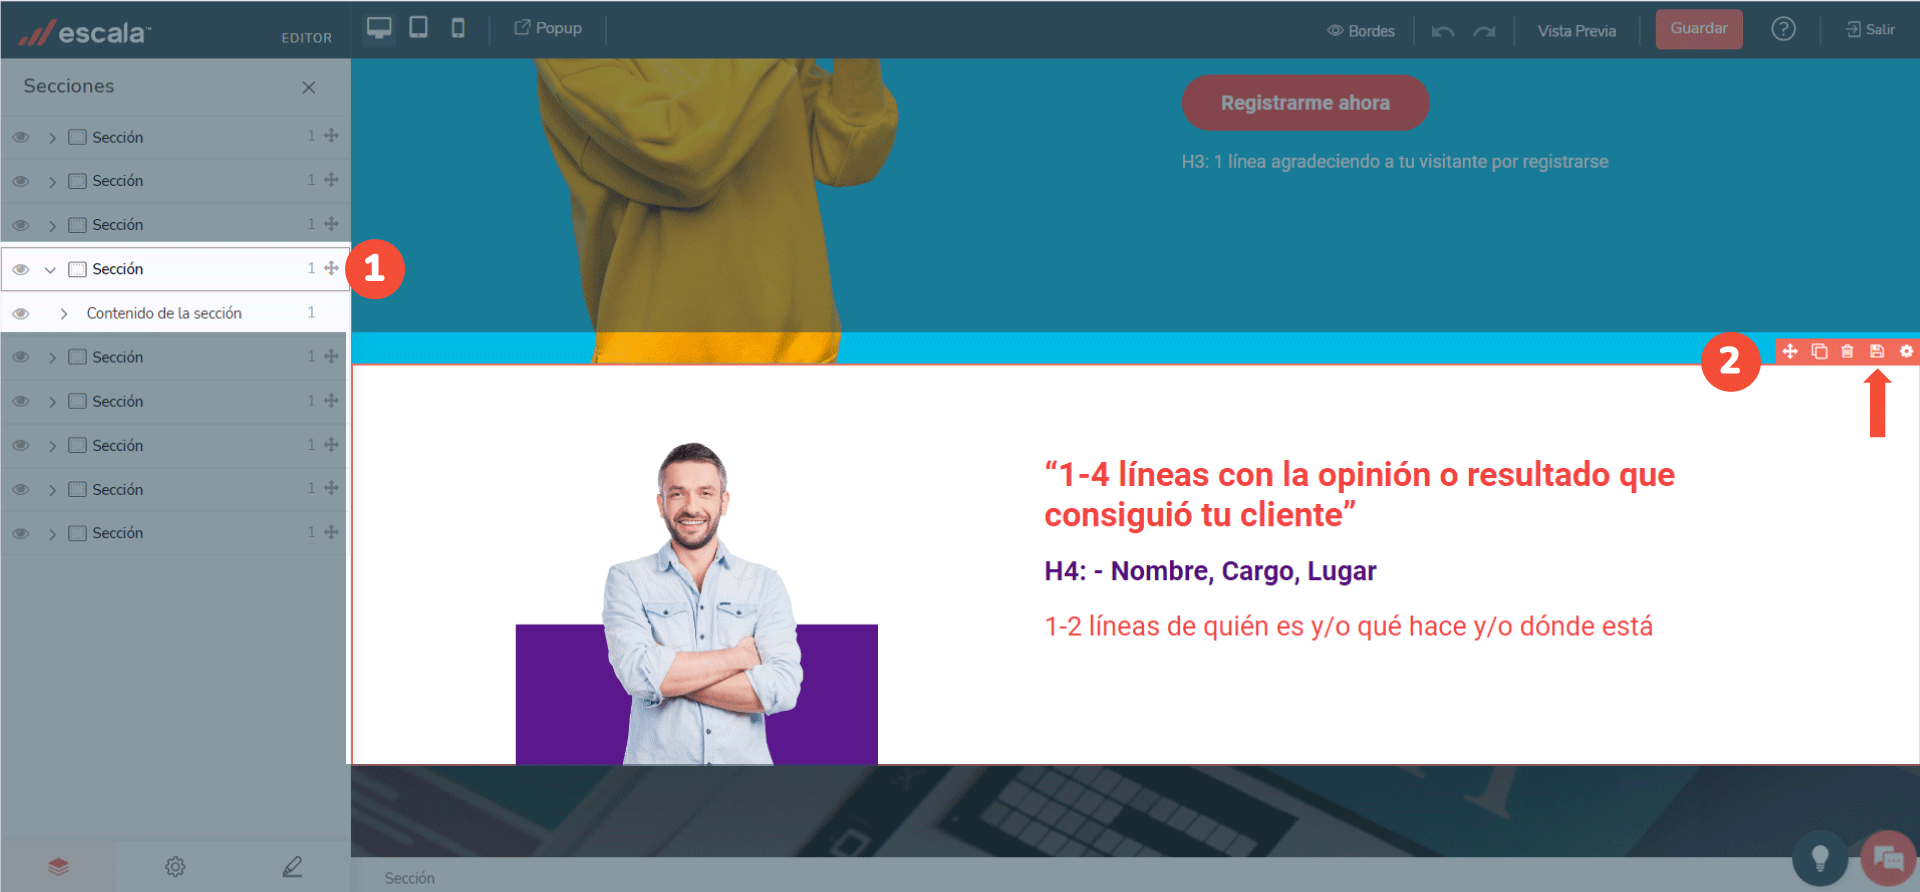Click move handle of bottom-most Sección row
Screen dimensions: 1920x892
tap(331, 532)
